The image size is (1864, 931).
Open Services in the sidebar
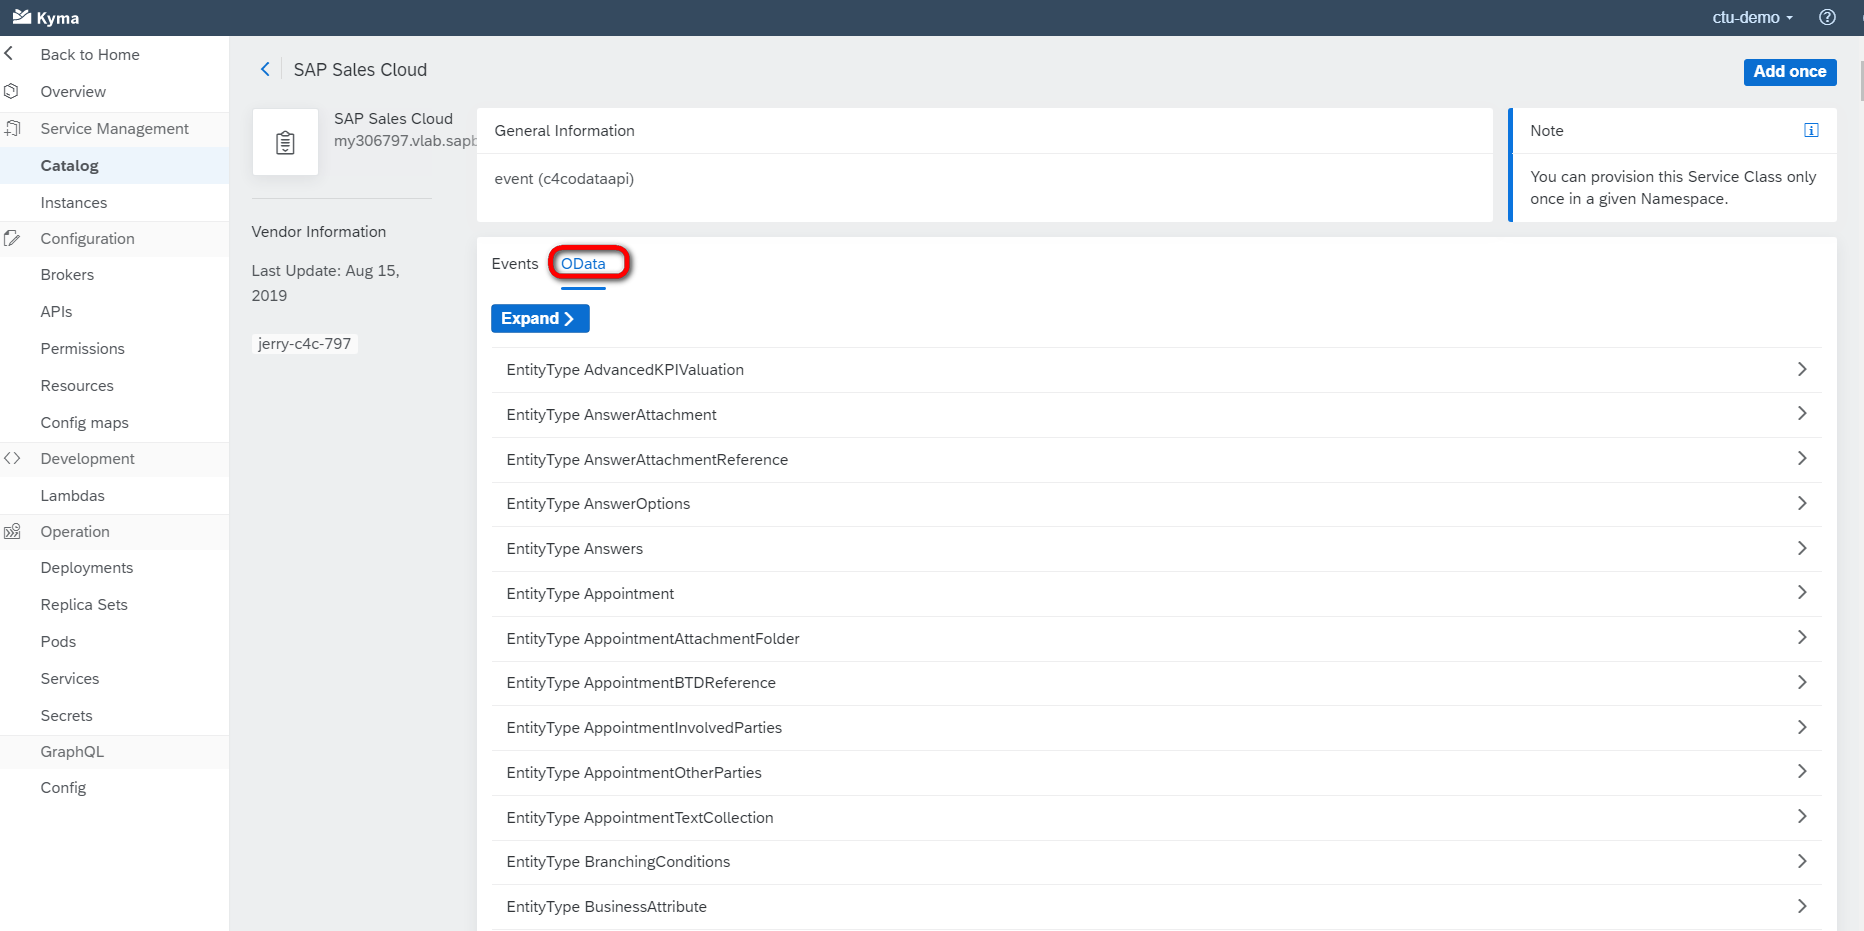tap(70, 678)
